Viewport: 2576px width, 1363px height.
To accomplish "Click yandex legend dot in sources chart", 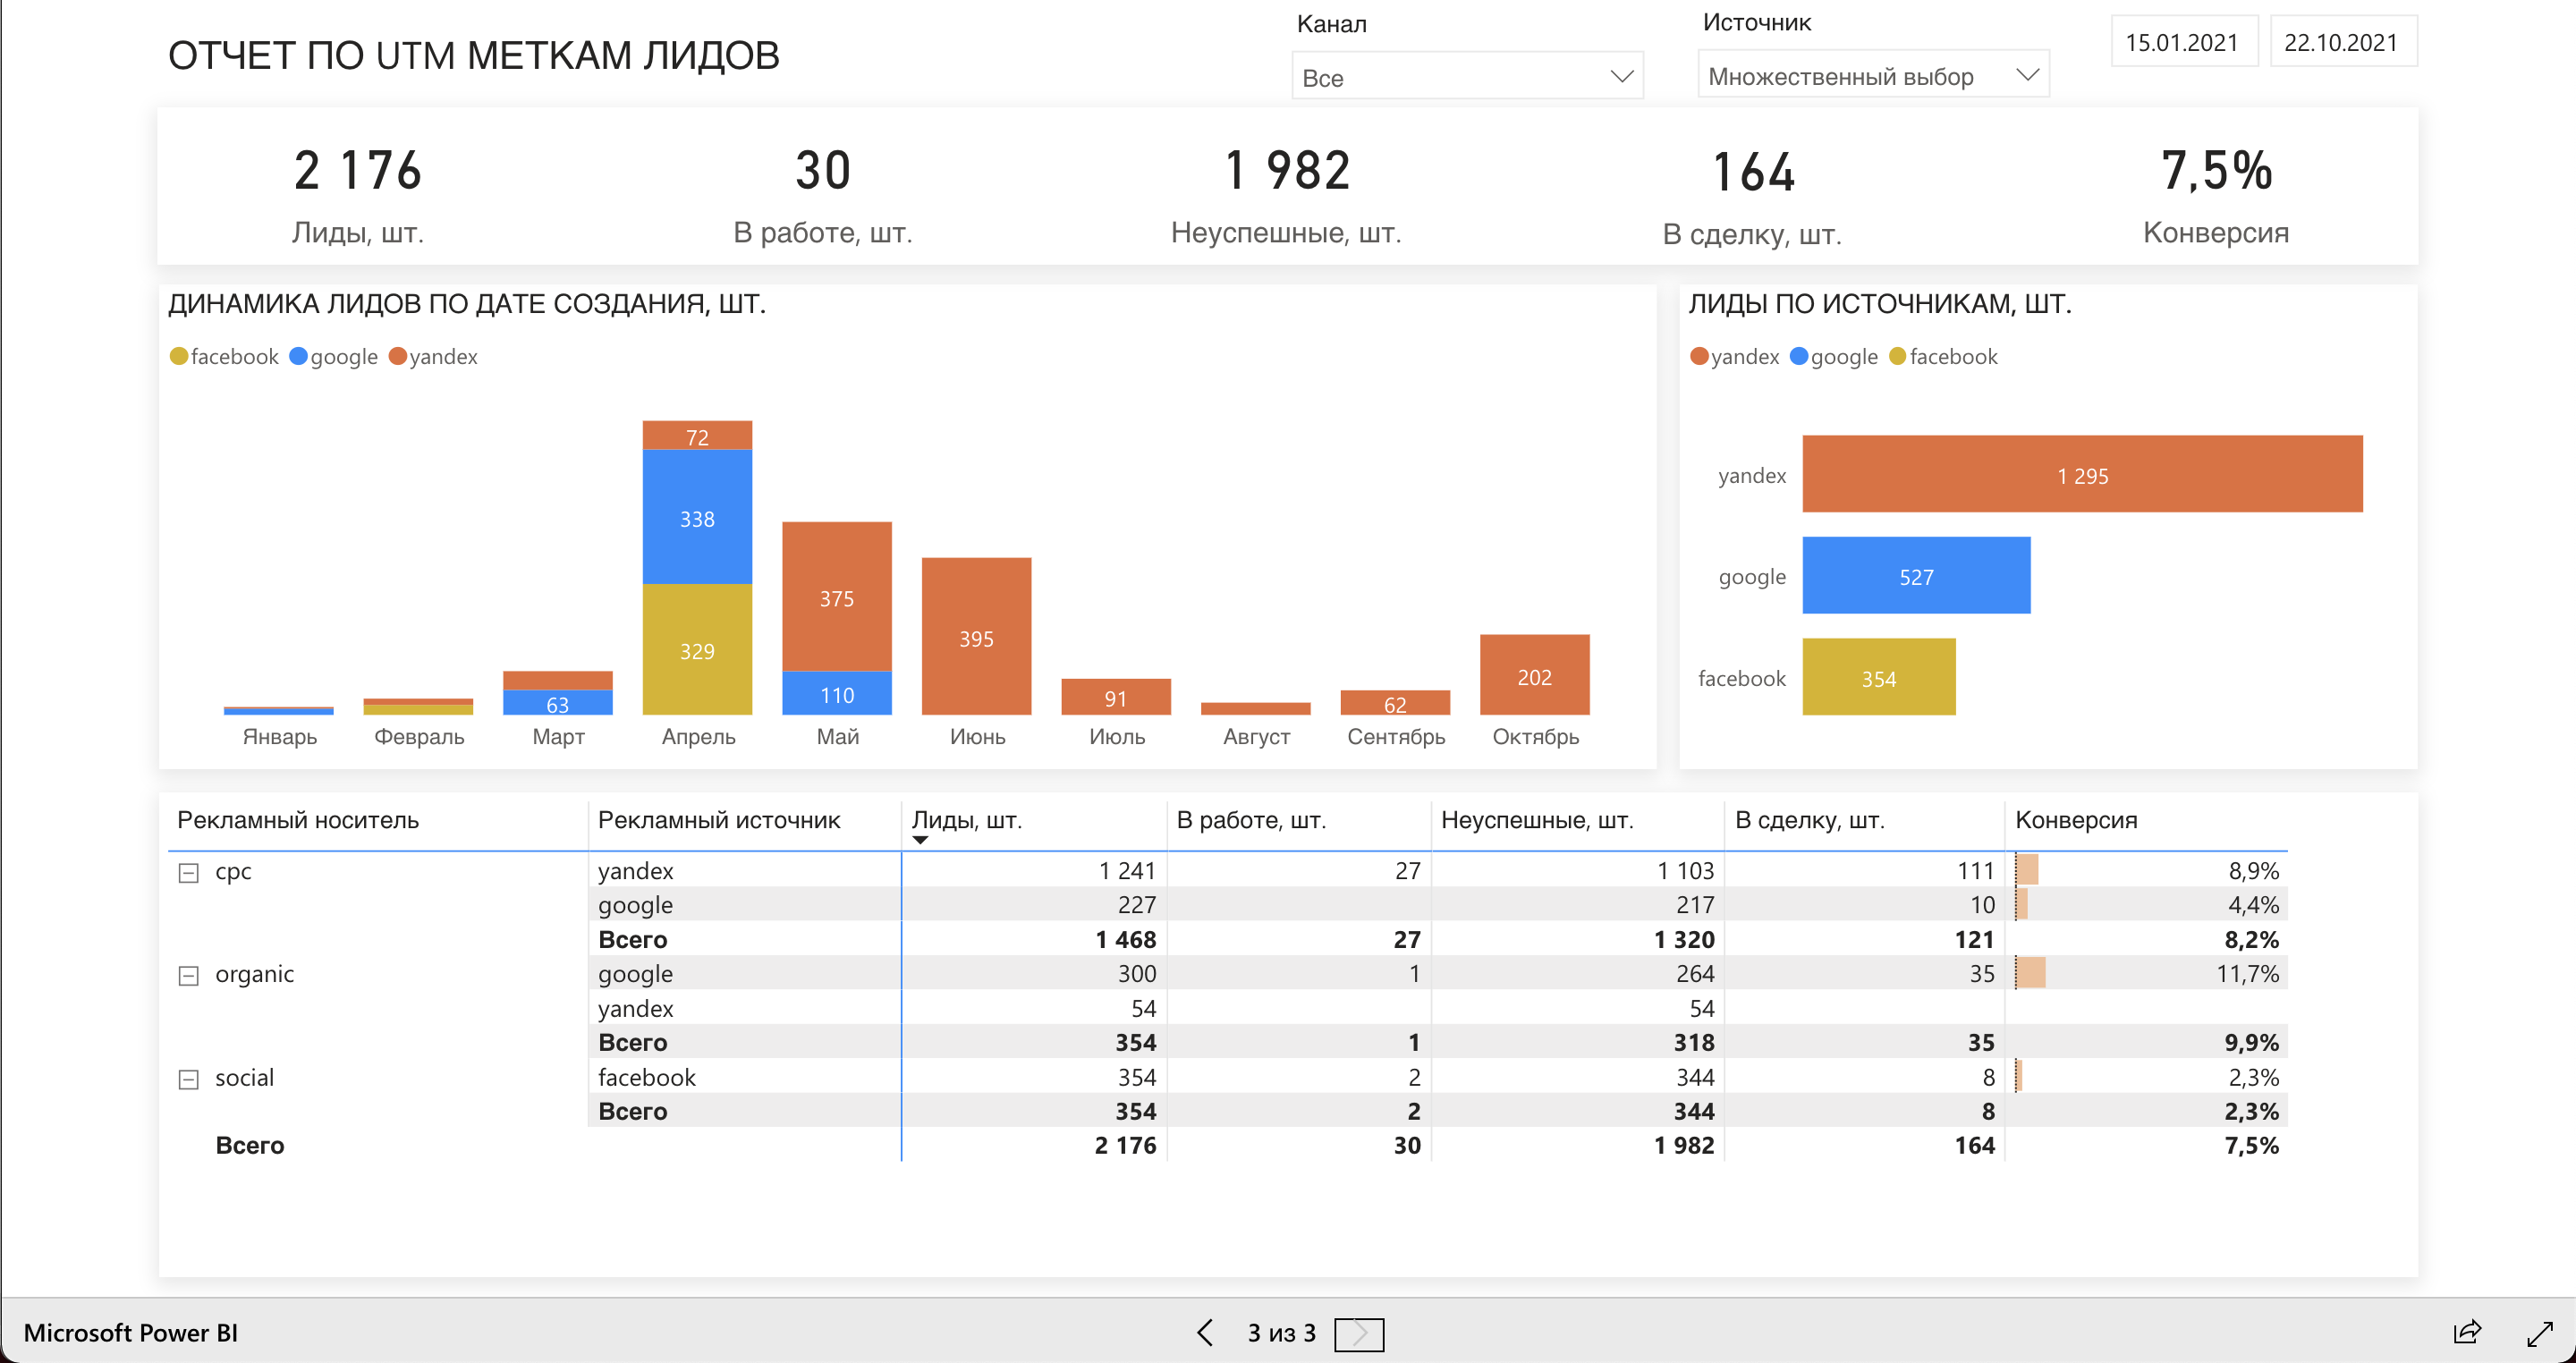I will [1699, 357].
